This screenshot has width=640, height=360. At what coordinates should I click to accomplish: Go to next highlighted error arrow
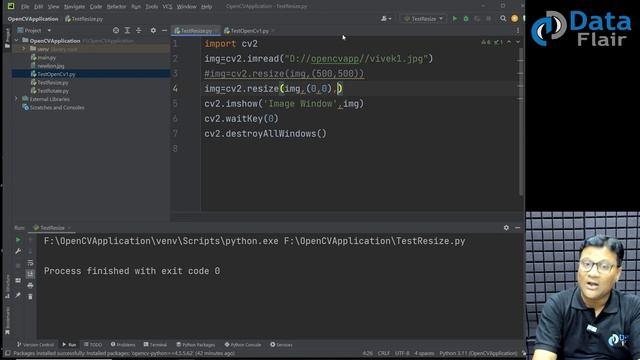518,42
